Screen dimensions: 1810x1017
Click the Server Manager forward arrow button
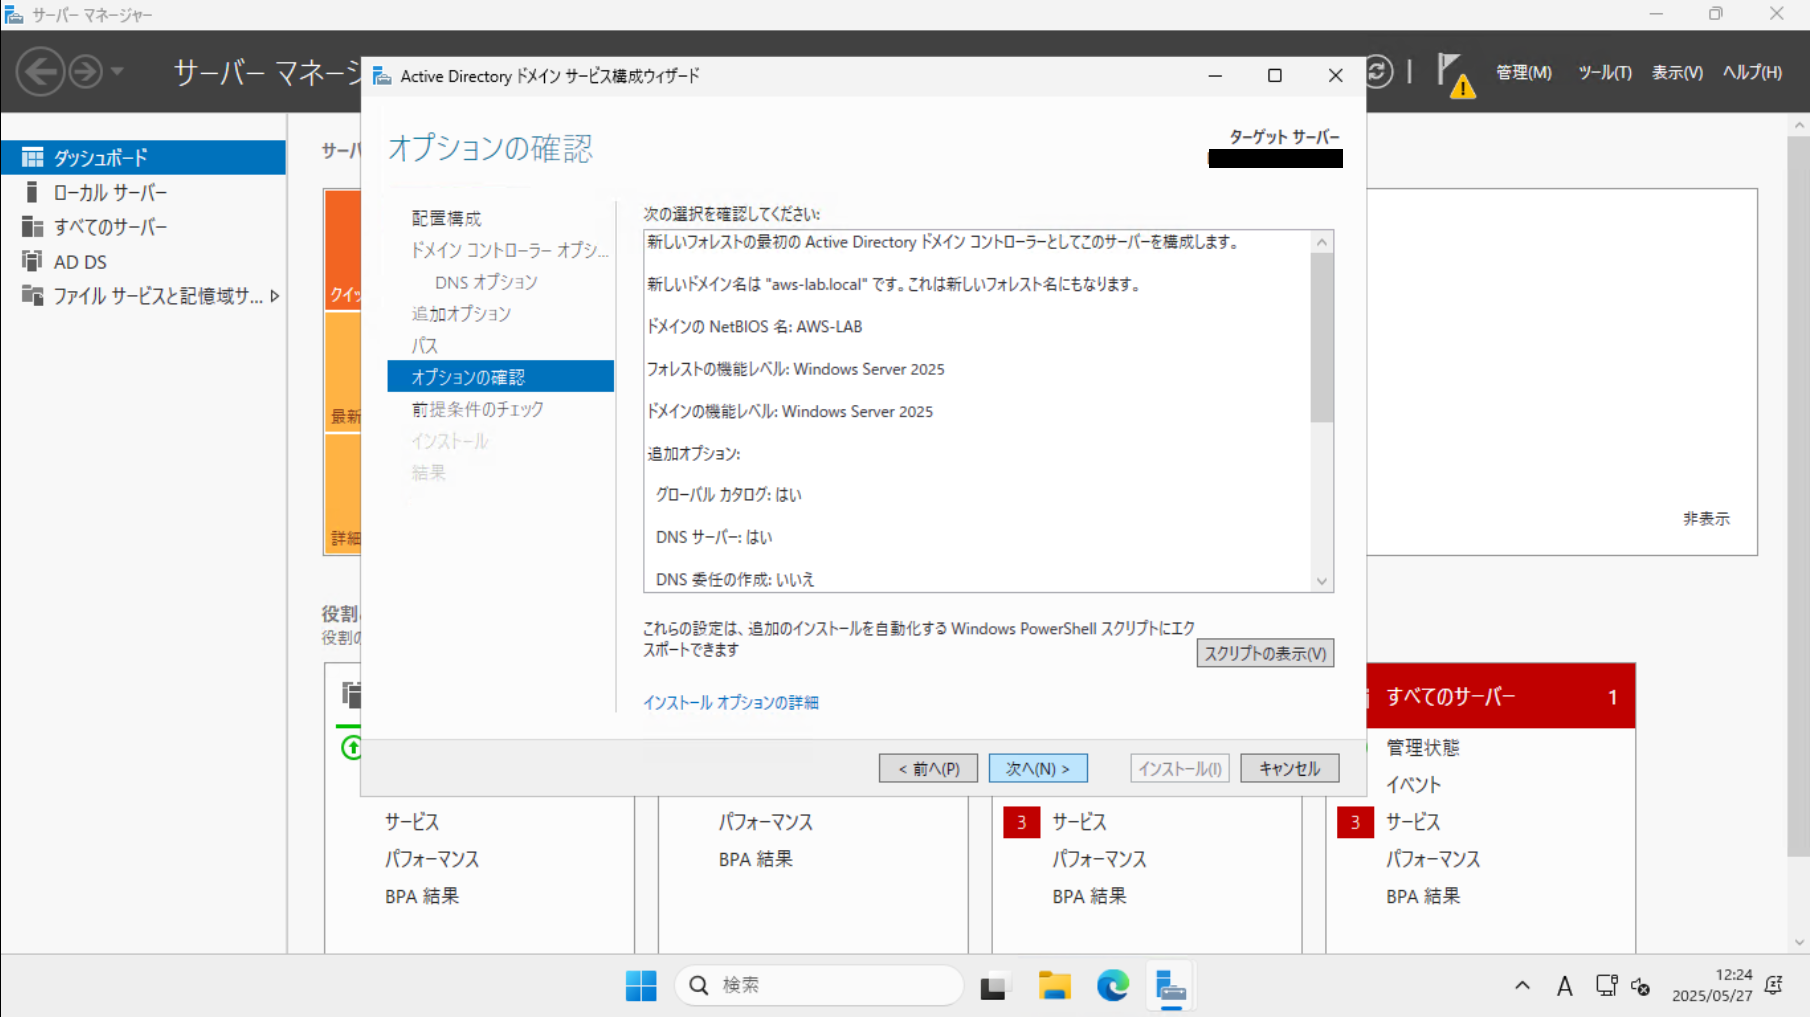(x=86, y=72)
